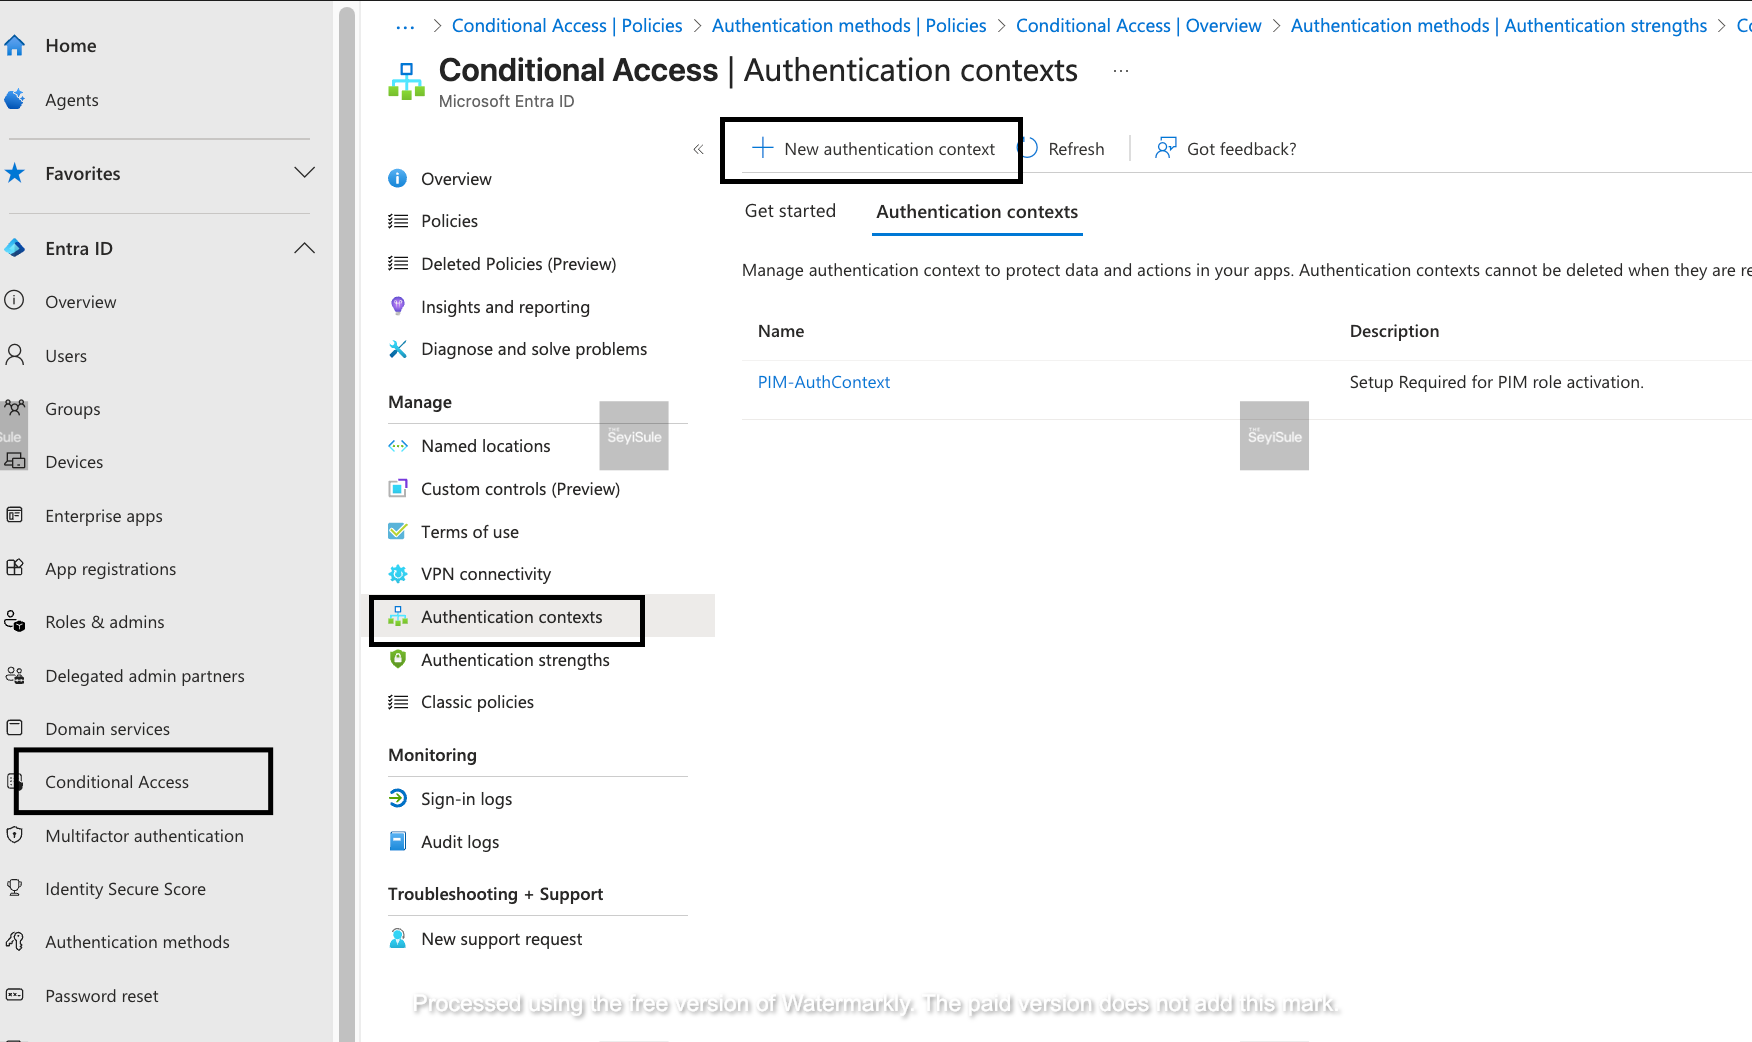Click the Password reset icon
The width and height of the screenshot is (1752, 1042).
14,995
